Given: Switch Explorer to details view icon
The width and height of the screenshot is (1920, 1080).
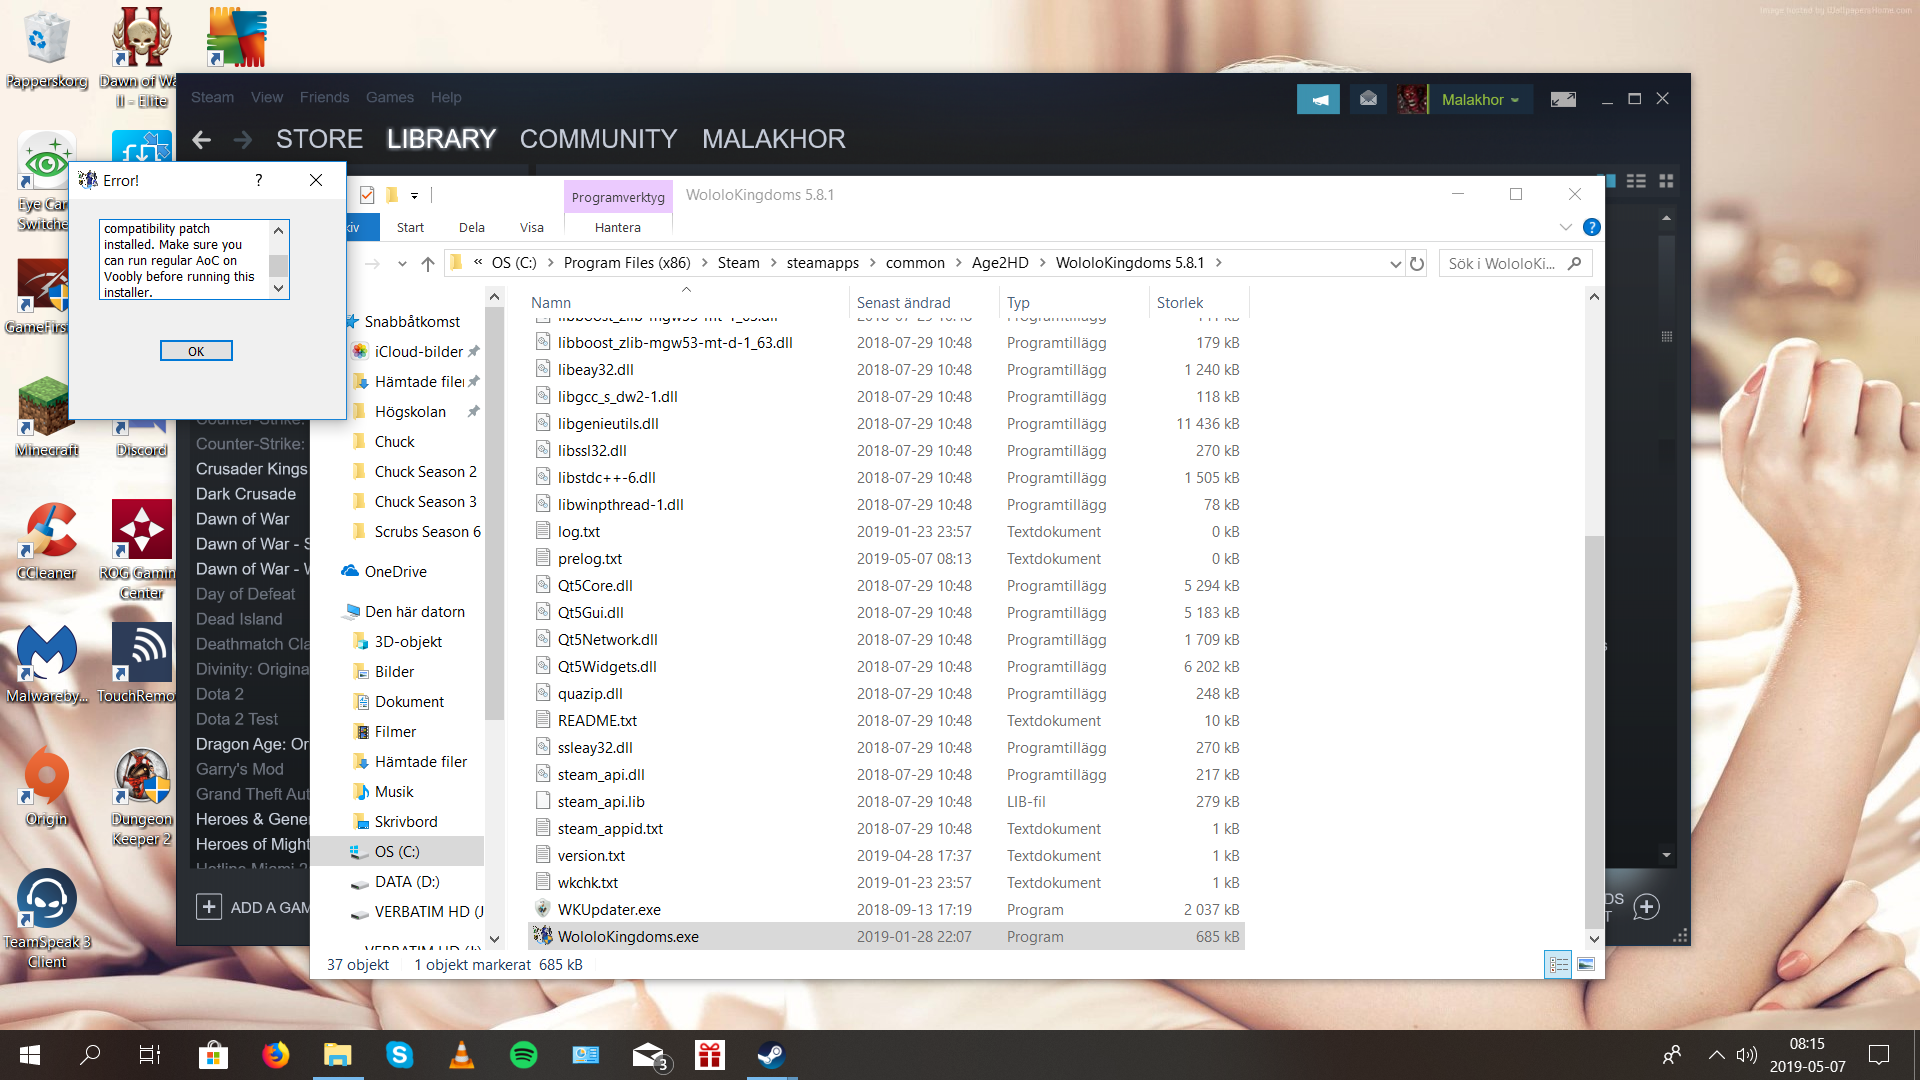Looking at the screenshot, I should tap(1558, 965).
